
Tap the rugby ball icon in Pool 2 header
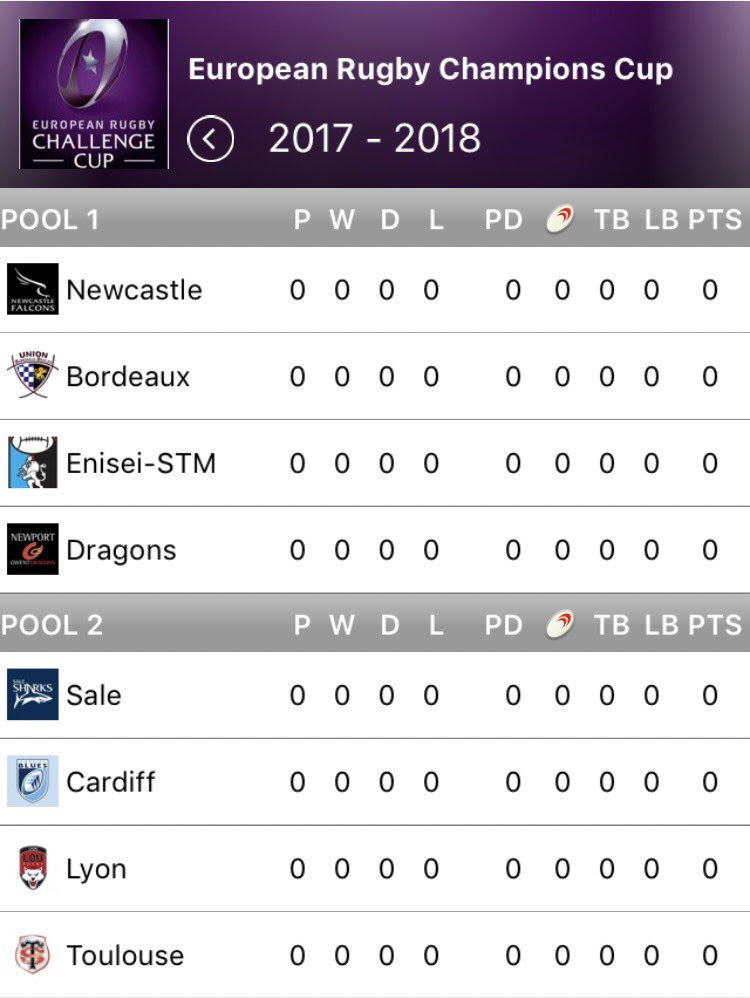(561, 625)
